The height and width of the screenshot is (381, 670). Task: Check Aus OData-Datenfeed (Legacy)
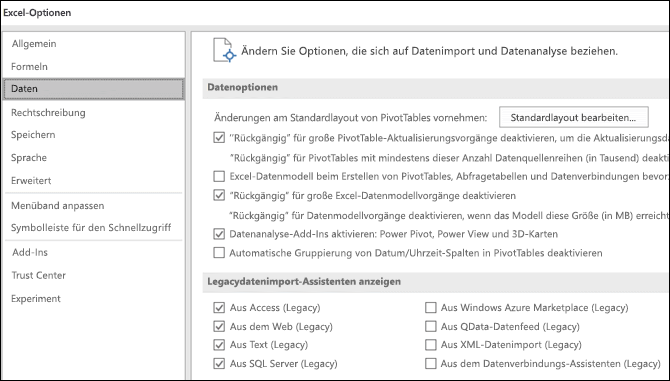pyautogui.click(x=430, y=327)
